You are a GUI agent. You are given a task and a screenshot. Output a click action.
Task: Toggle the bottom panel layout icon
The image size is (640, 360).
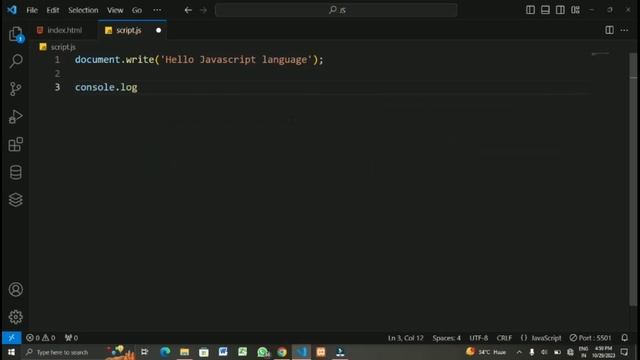point(545,10)
